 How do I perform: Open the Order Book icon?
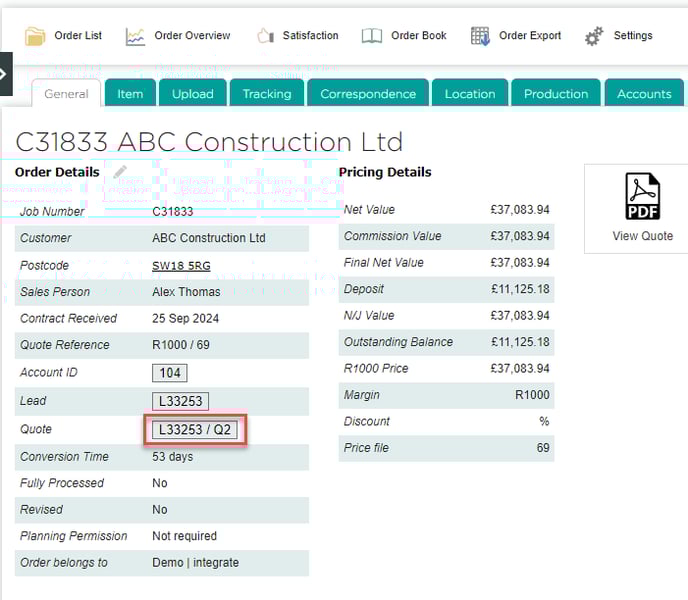tap(372, 36)
